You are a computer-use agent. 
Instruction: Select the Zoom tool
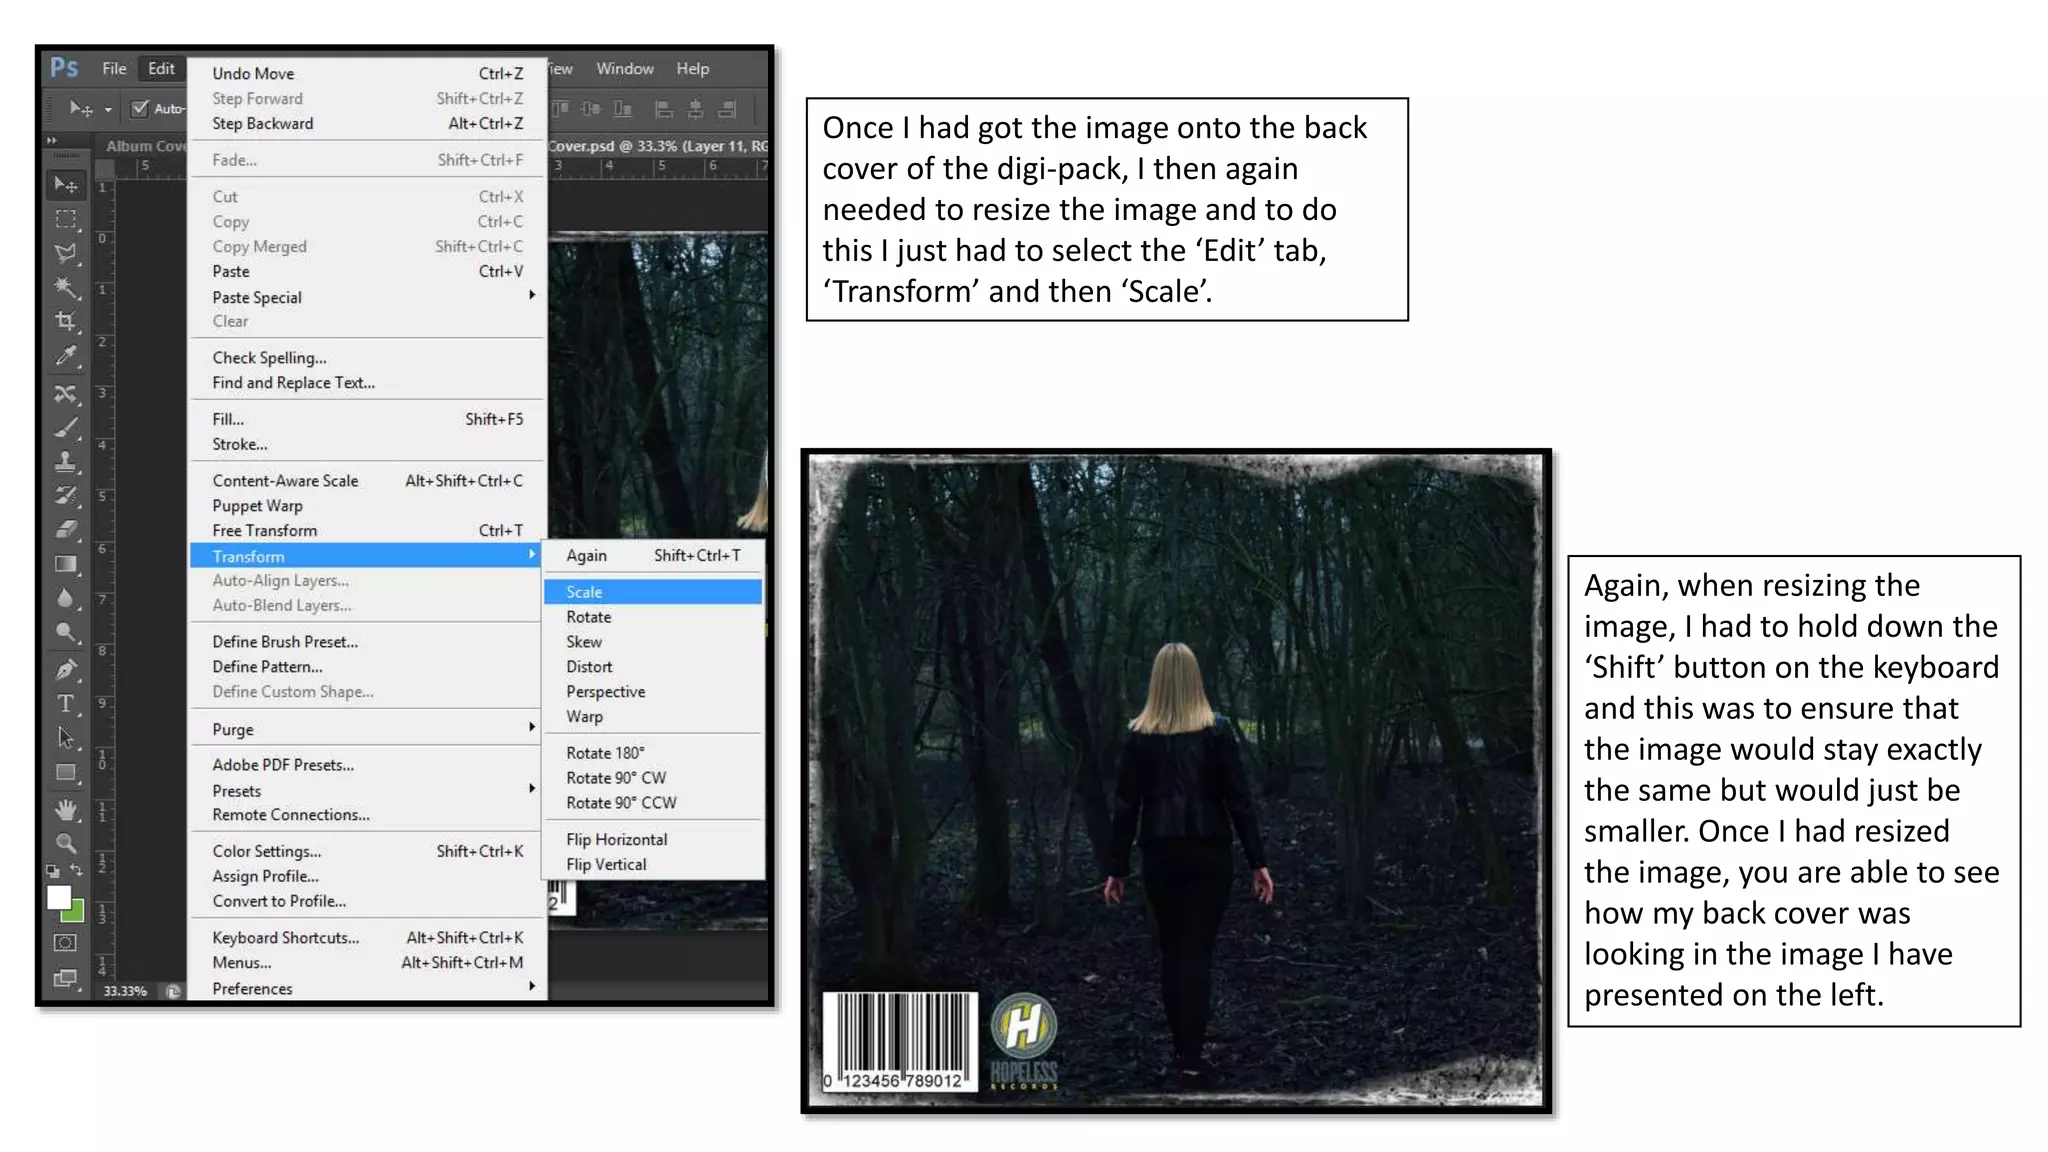point(66,843)
